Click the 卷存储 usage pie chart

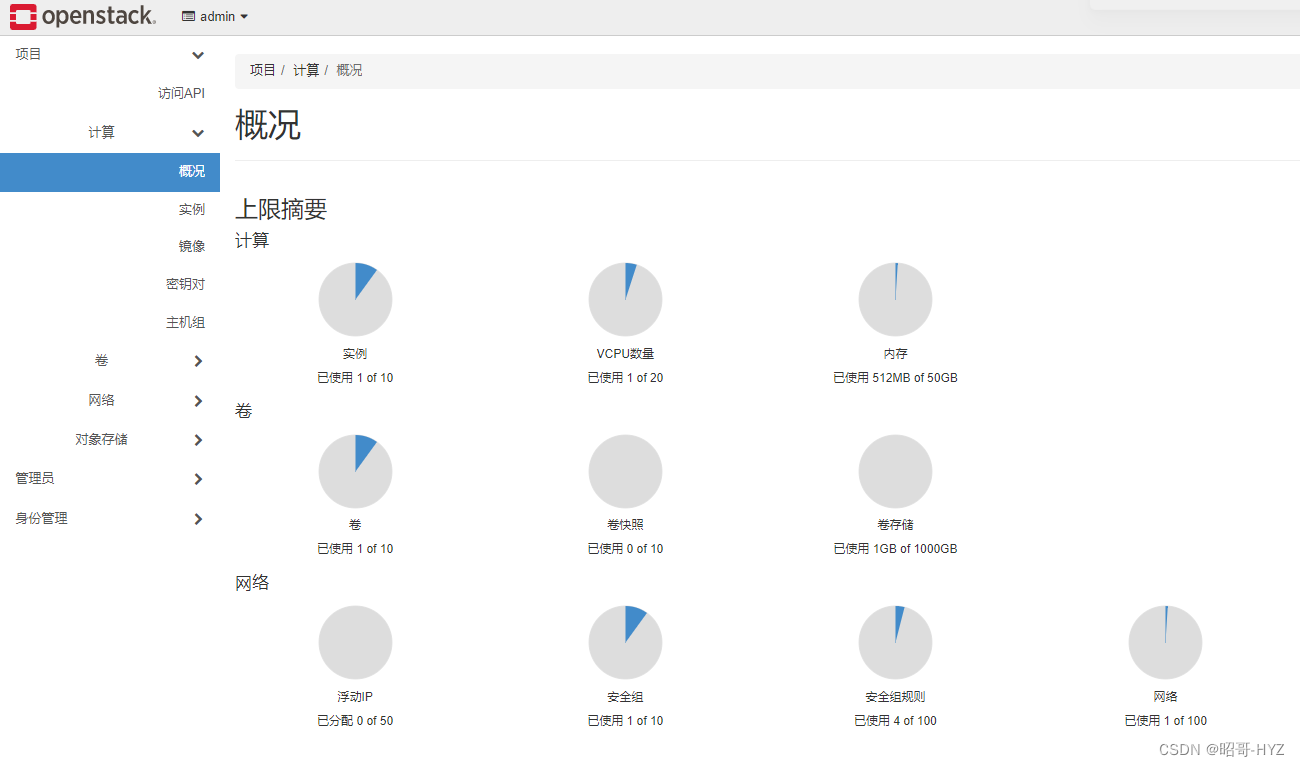(x=895, y=471)
